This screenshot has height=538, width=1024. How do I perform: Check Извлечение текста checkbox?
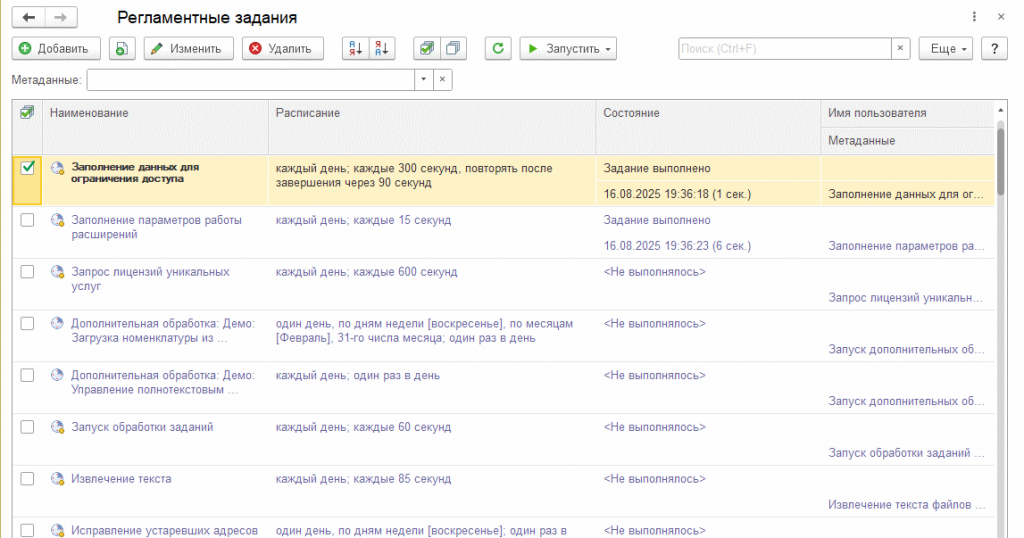click(x=27, y=479)
